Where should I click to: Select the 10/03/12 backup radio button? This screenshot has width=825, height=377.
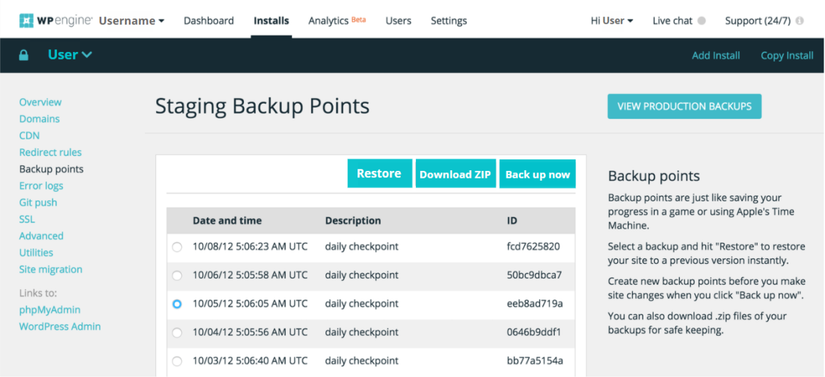click(x=177, y=361)
